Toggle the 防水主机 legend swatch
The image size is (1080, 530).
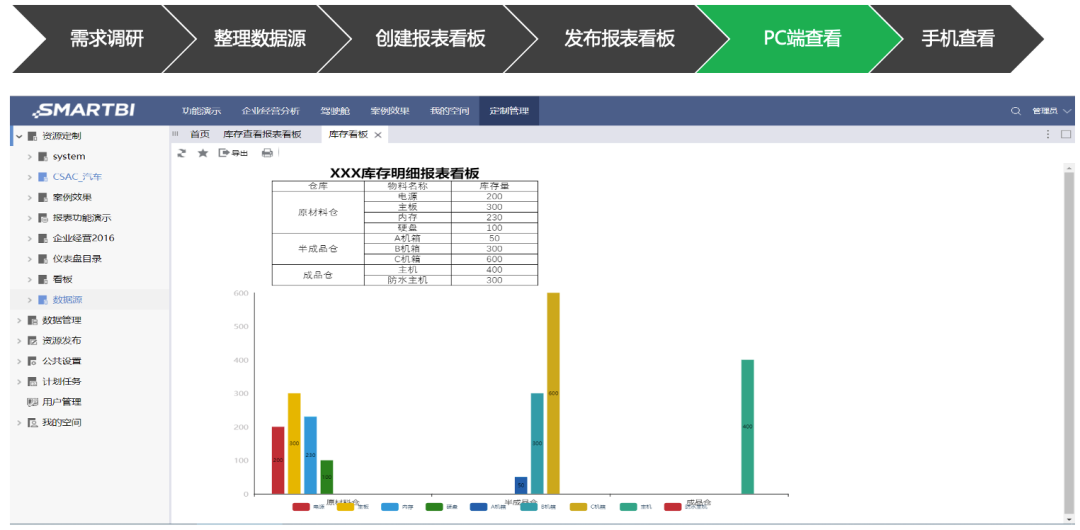point(672,507)
